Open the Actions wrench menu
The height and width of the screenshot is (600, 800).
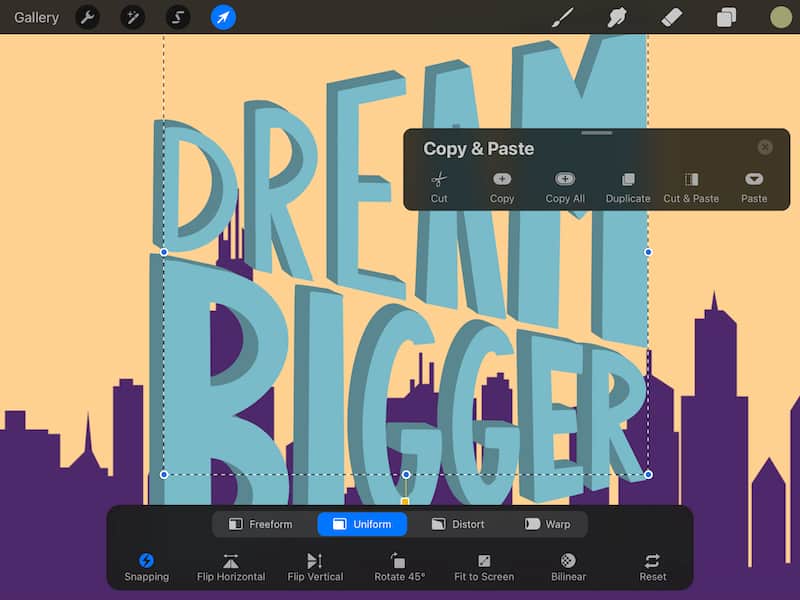click(x=87, y=17)
